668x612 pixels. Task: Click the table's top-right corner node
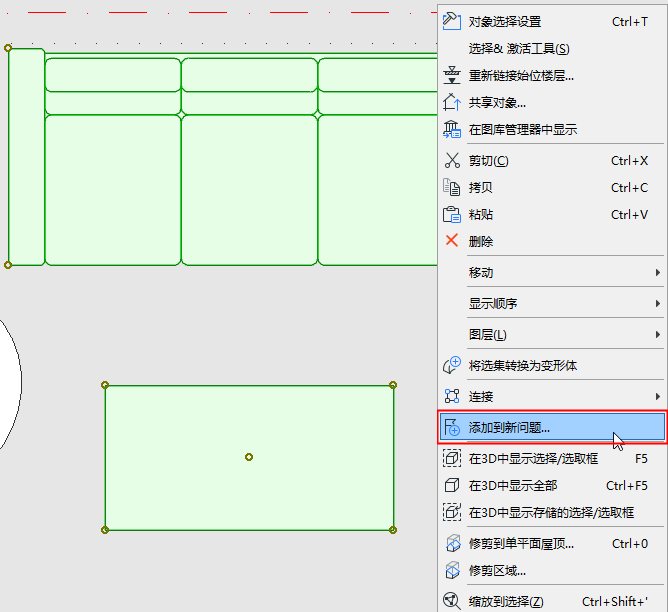point(393,385)
